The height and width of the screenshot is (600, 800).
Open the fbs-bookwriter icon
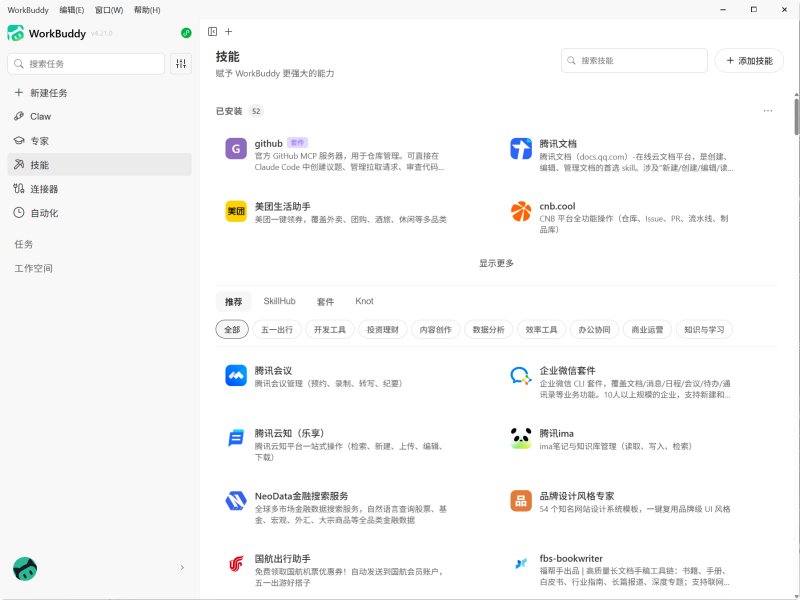coord(521,564)
